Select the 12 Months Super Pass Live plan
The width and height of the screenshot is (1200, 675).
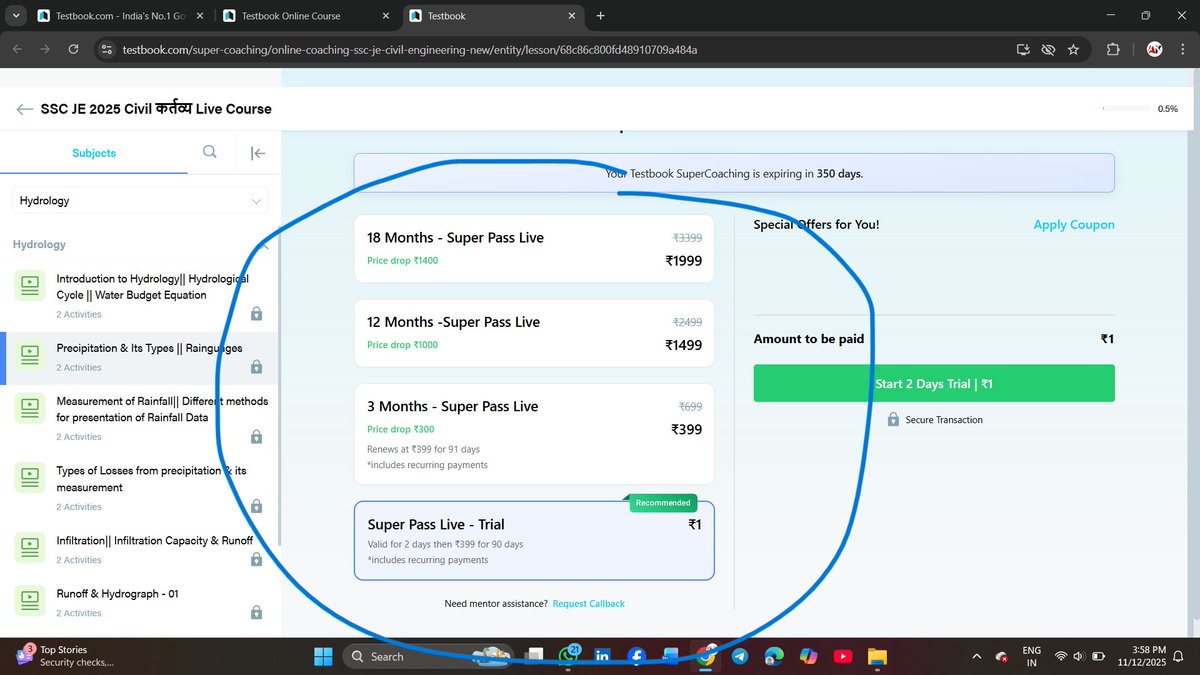click(x=534, y=333)
